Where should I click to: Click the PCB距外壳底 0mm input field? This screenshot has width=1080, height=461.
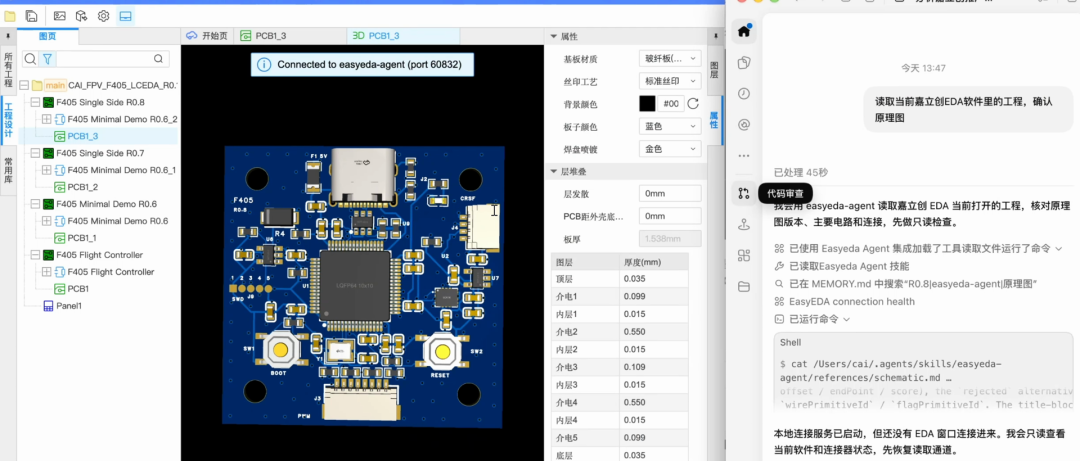(669, 216)
